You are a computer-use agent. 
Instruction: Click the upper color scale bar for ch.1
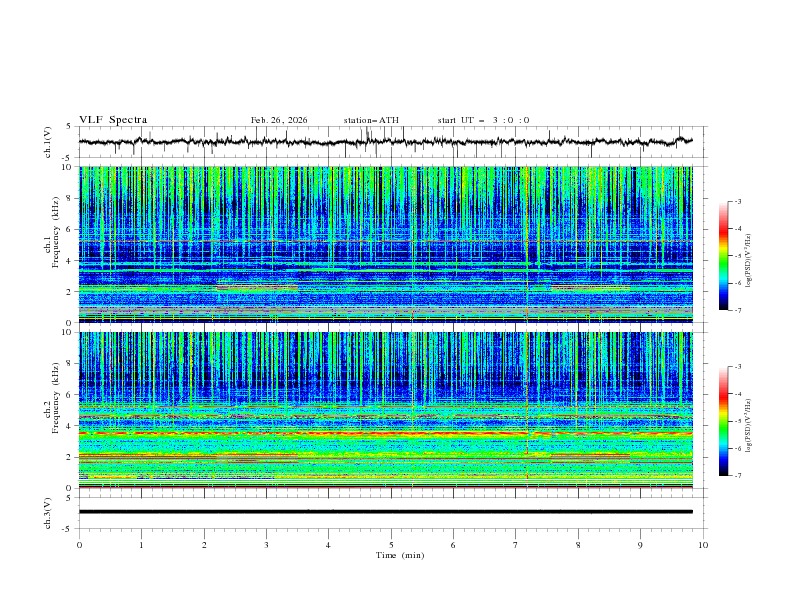tap(723, 256)
